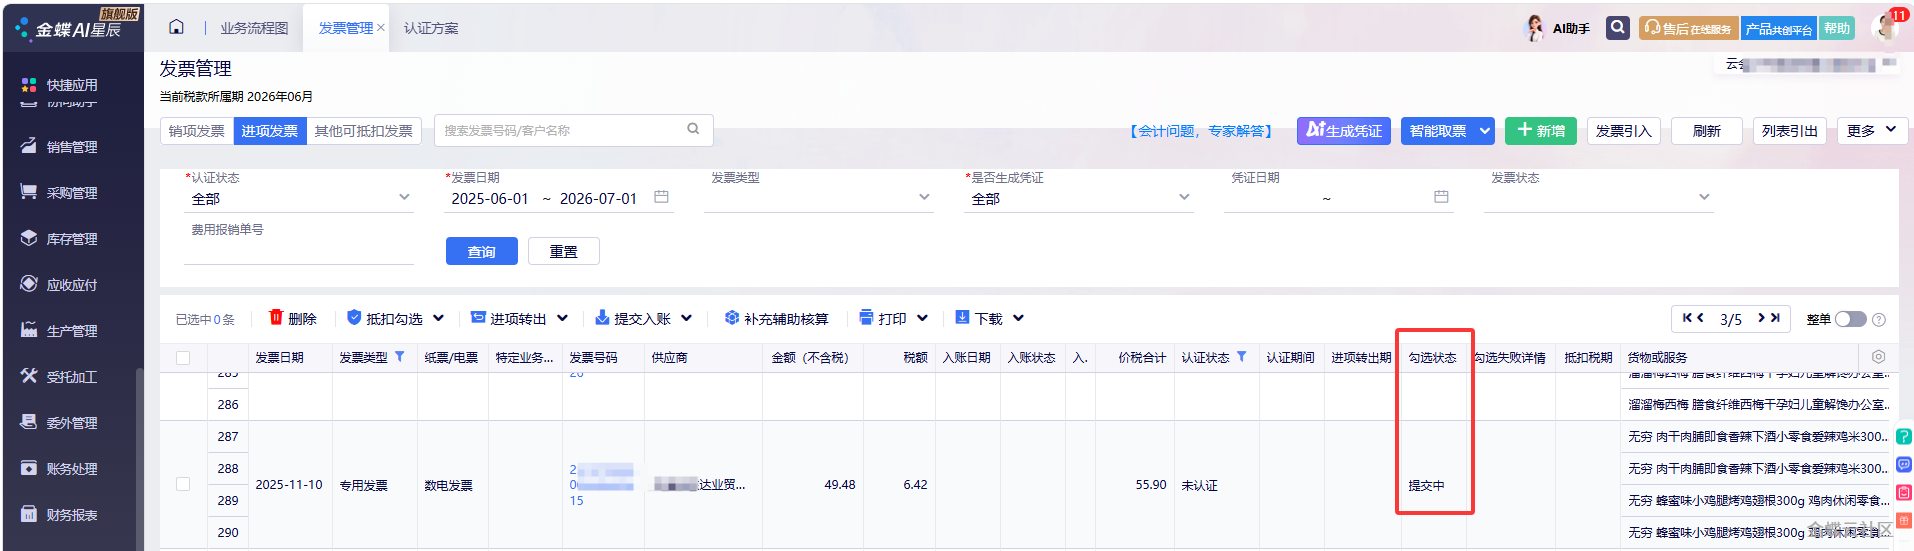Click the 删除 trash icon
1914x551 pixels.
point(276,317)
